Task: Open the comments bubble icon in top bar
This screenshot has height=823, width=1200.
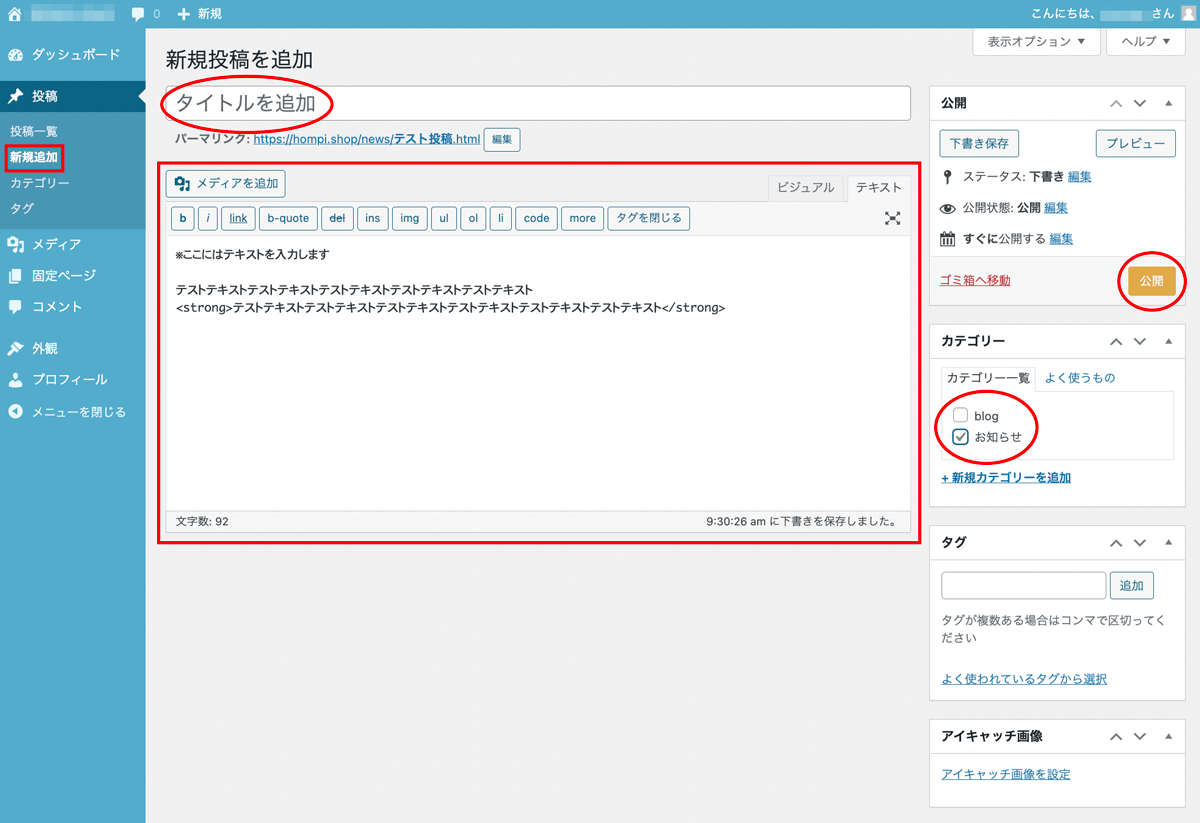Action: 138,14
